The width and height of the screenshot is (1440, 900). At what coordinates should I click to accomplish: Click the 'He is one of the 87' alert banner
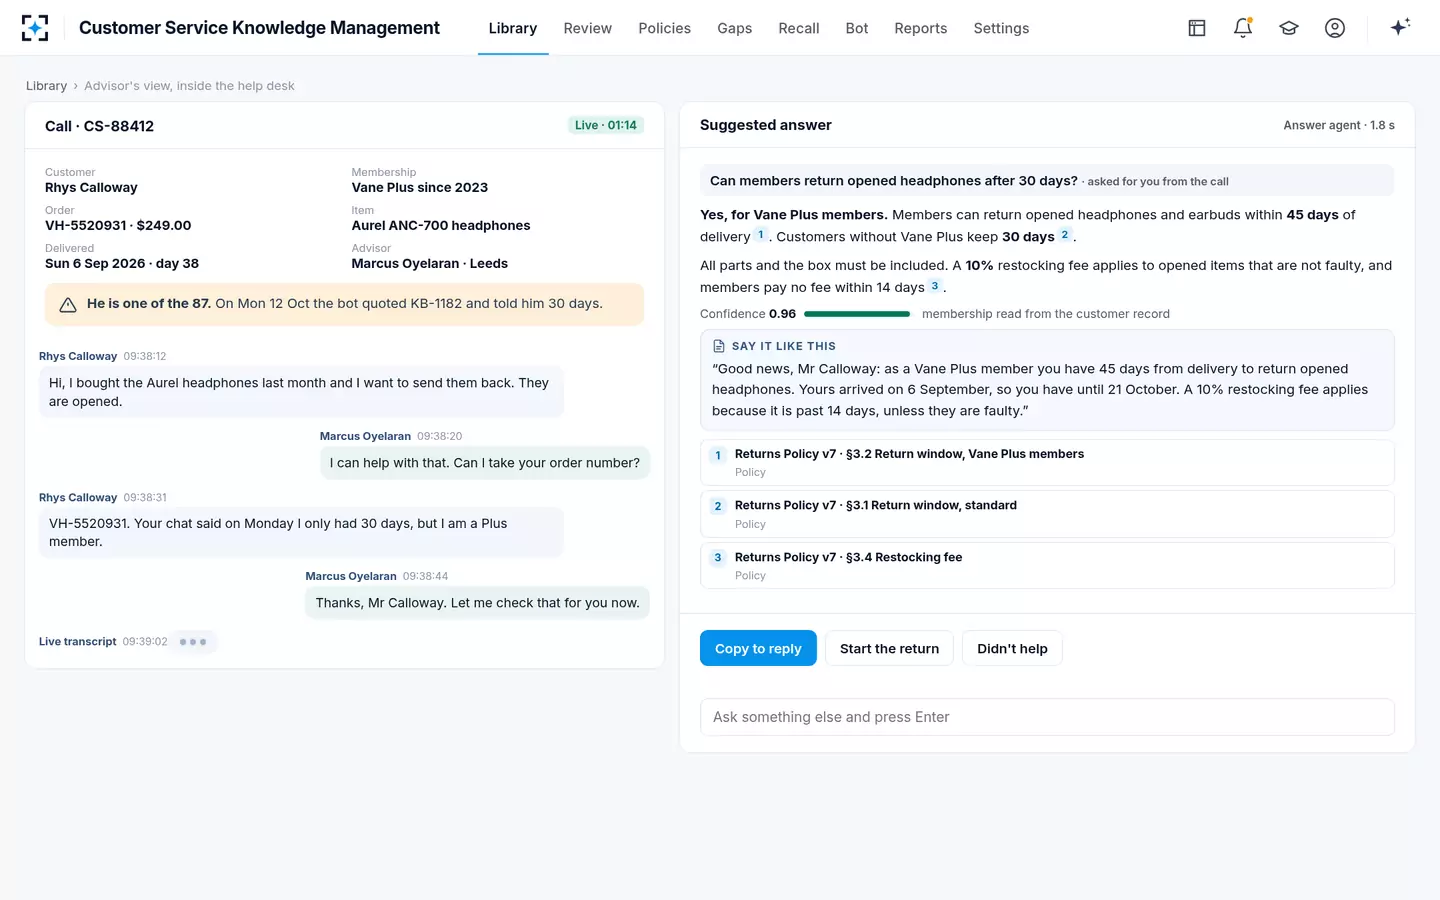tap(344, 304)
